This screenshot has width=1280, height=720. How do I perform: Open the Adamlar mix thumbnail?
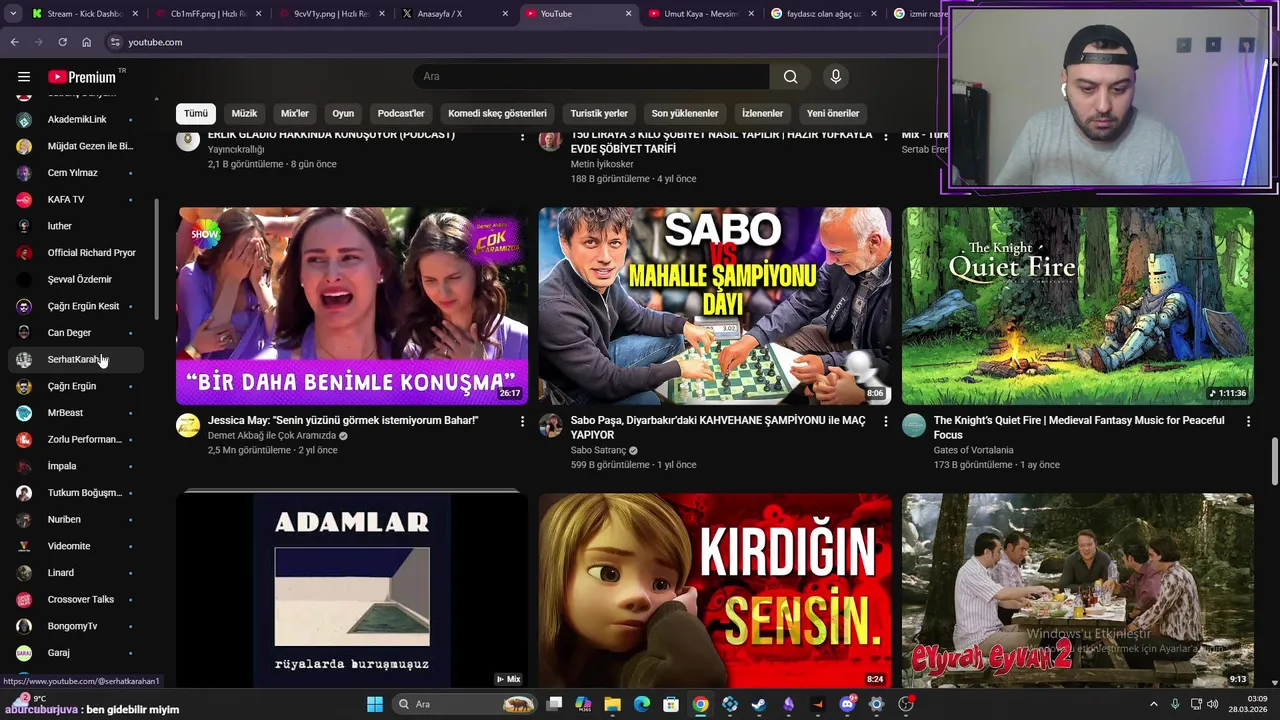tap(352, 589)
